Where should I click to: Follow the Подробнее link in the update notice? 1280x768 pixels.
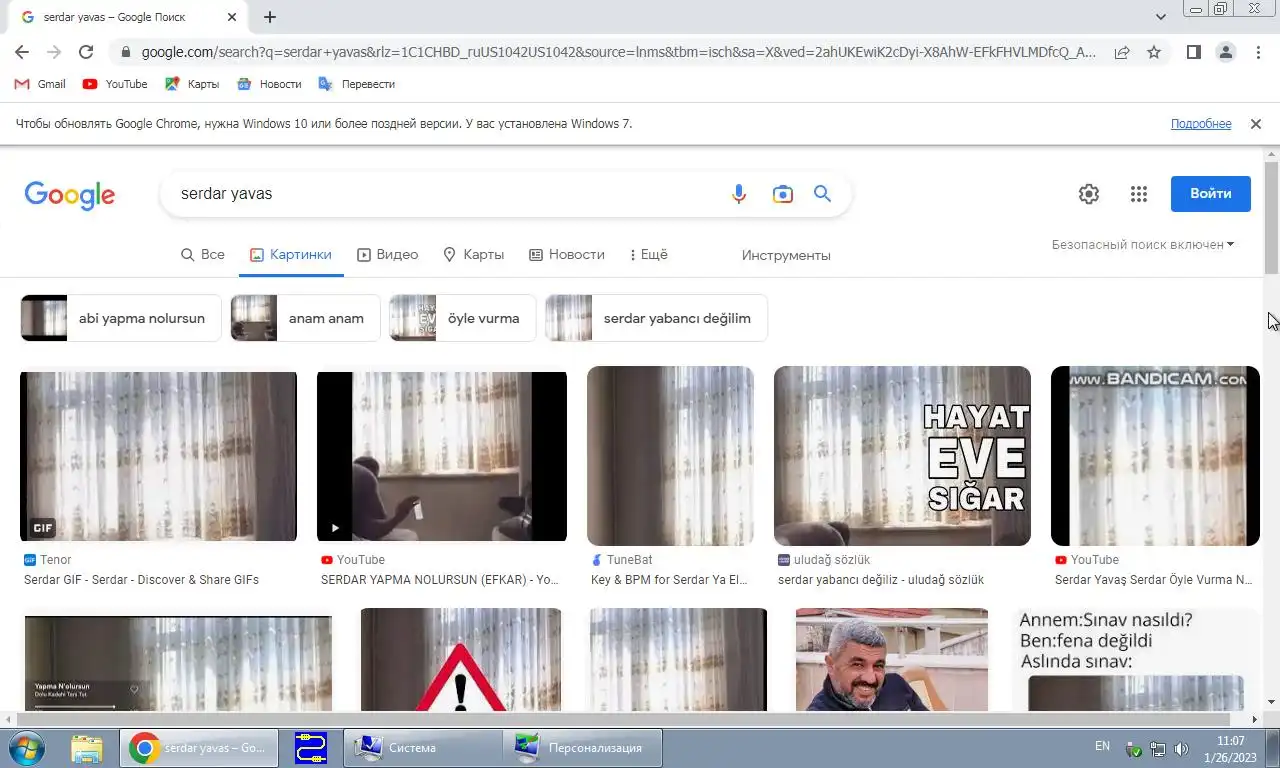1201,124
